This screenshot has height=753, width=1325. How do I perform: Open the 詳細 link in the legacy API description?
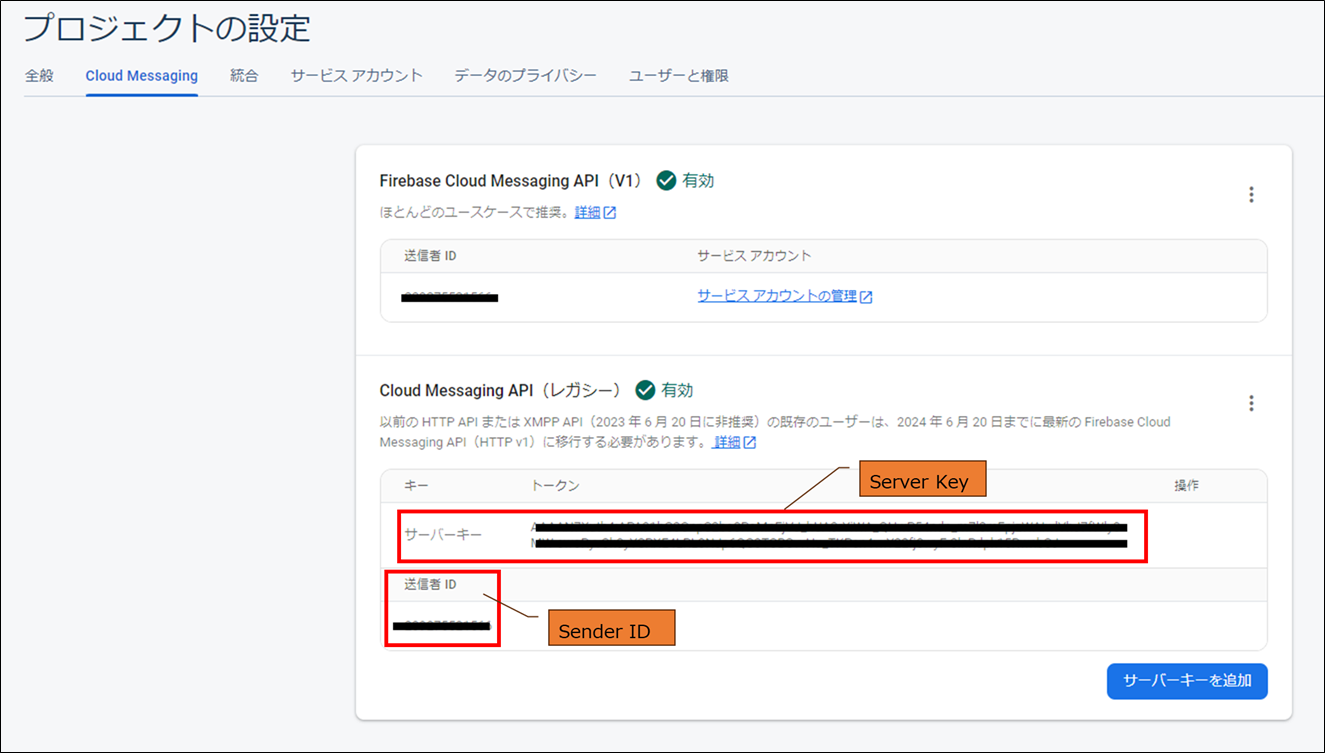pyautogui.click(x=726, y=442)
